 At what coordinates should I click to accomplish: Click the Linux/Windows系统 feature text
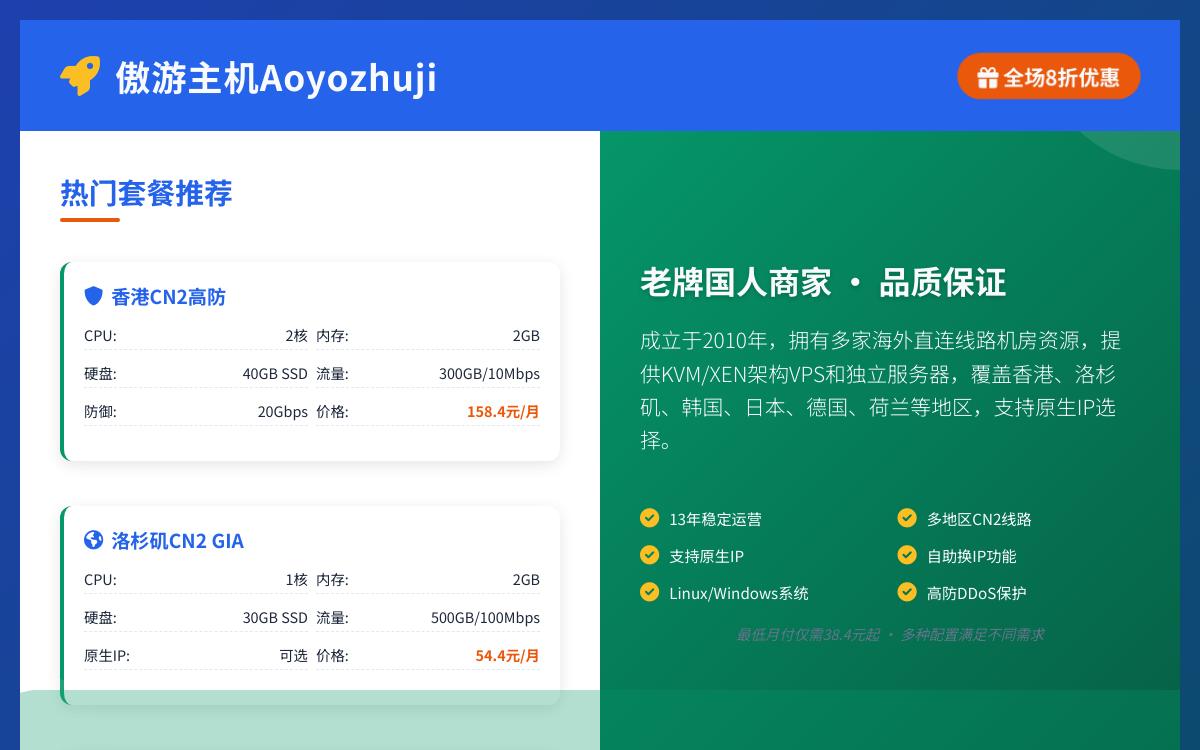(x=739, y=593)
